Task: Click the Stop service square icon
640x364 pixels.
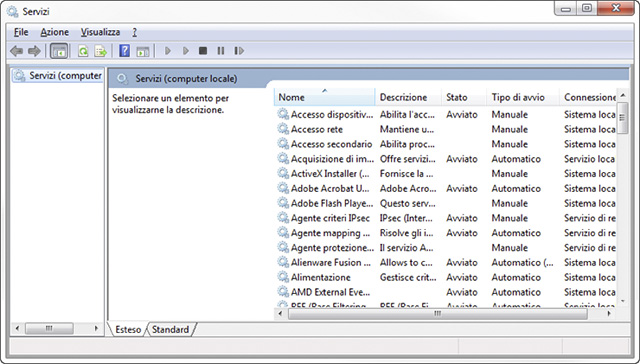Action: 203,51
